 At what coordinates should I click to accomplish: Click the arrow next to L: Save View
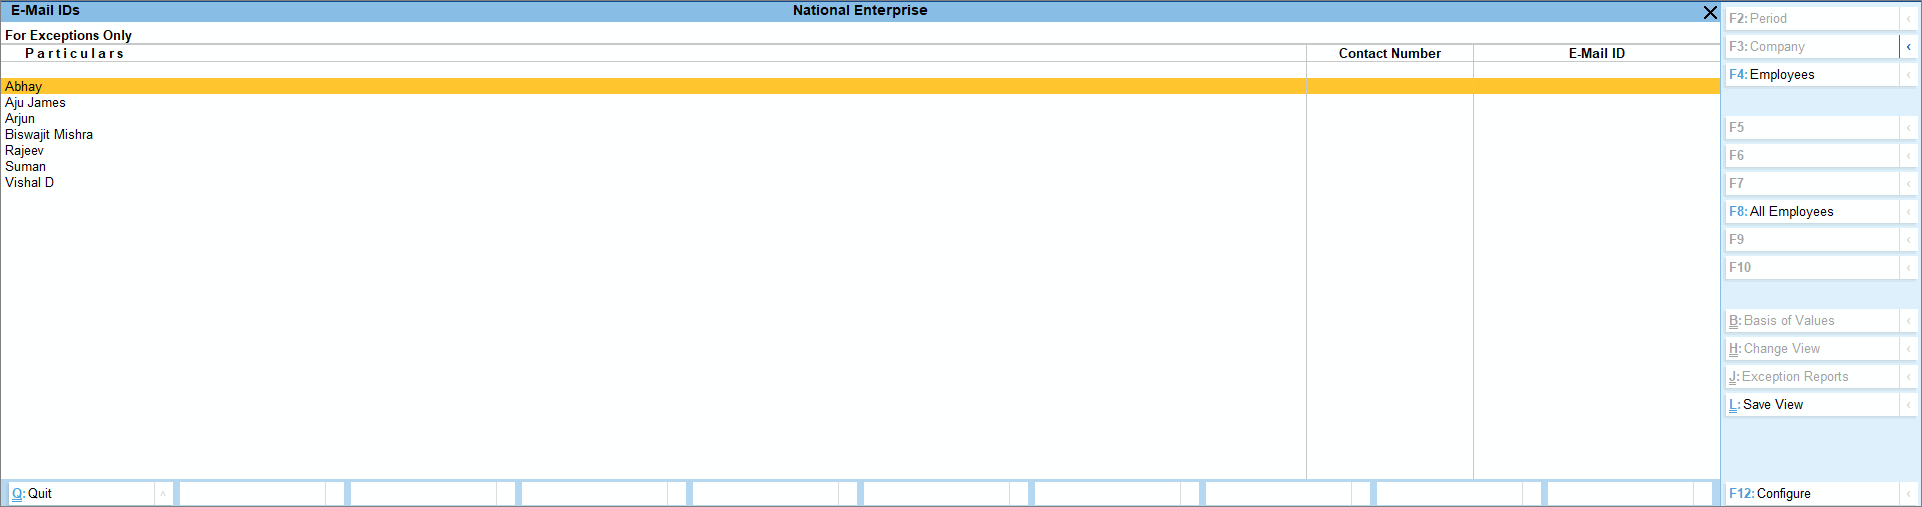point(1908,405)
